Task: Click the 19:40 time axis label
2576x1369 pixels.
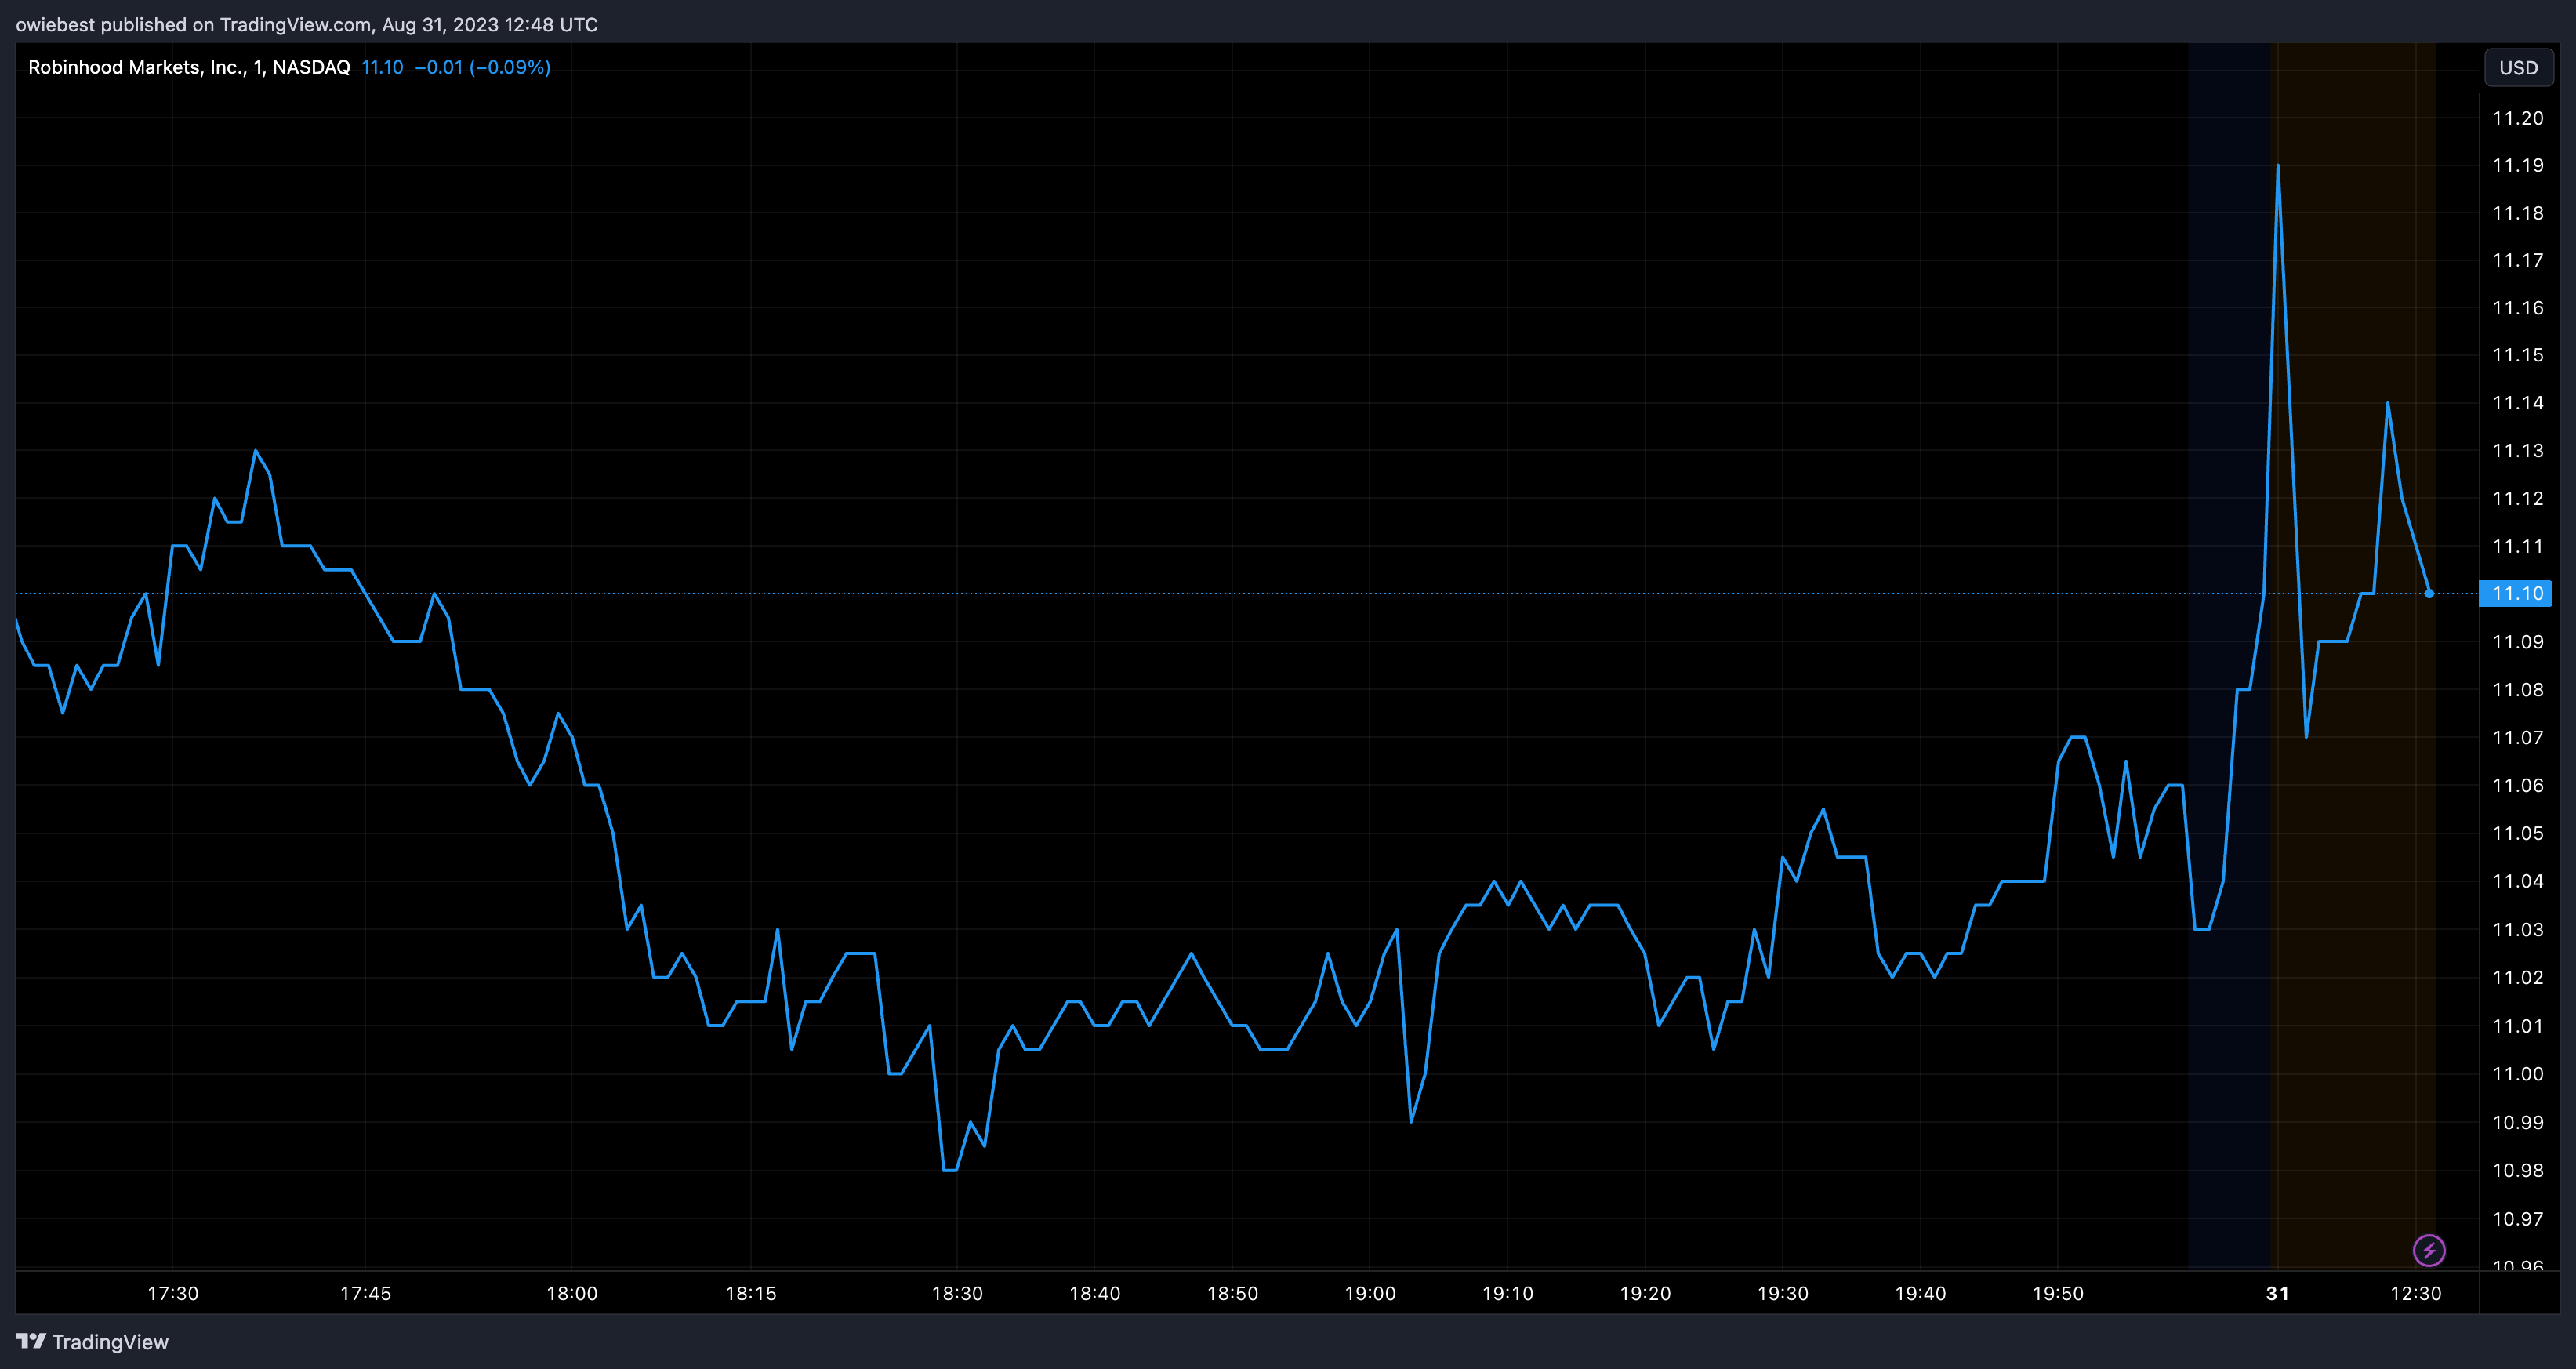Action: click(x=1921, y=1293)
